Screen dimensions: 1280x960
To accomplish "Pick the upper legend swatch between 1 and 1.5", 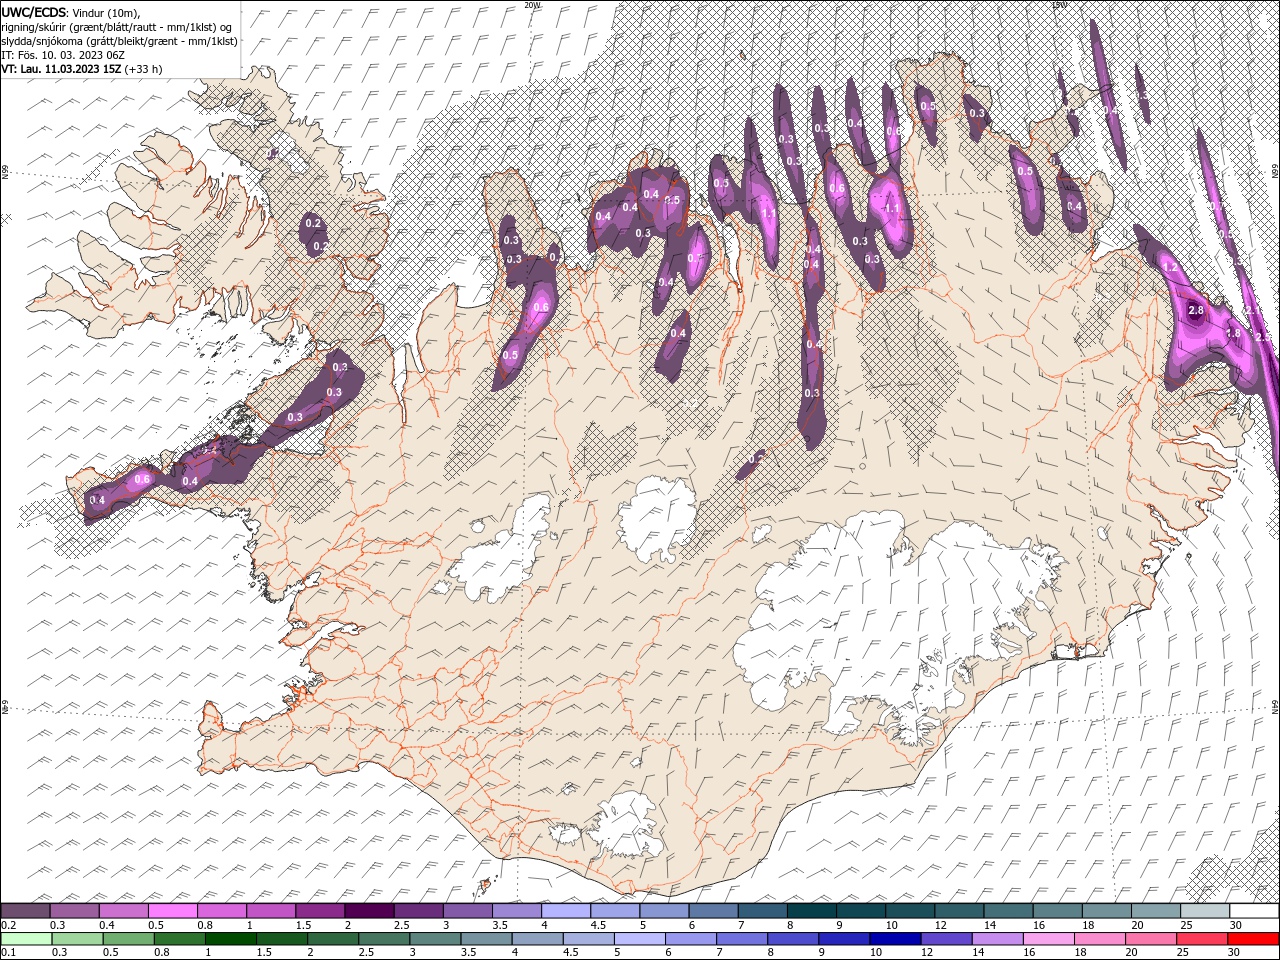I will [x=271, y=911].
